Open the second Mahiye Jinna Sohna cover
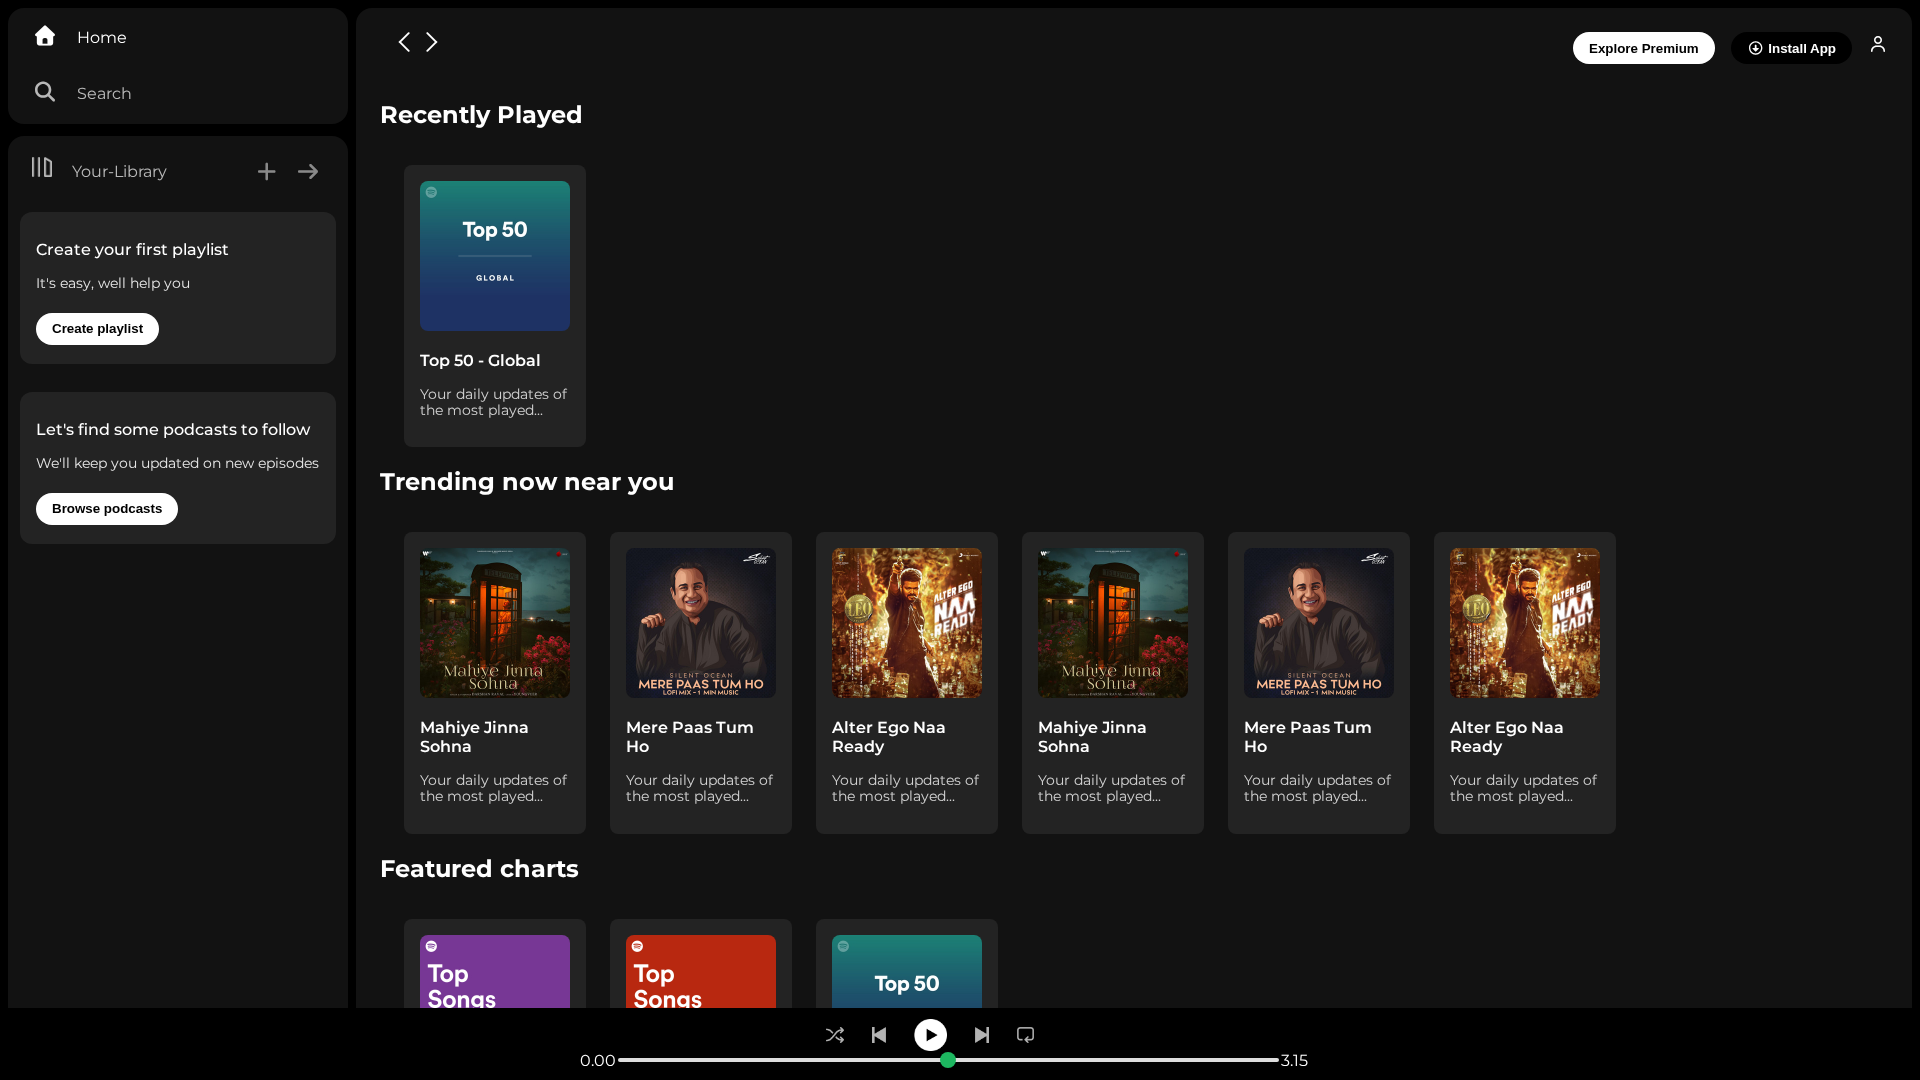The image size is (1920, 1080). coord(1113,623)
